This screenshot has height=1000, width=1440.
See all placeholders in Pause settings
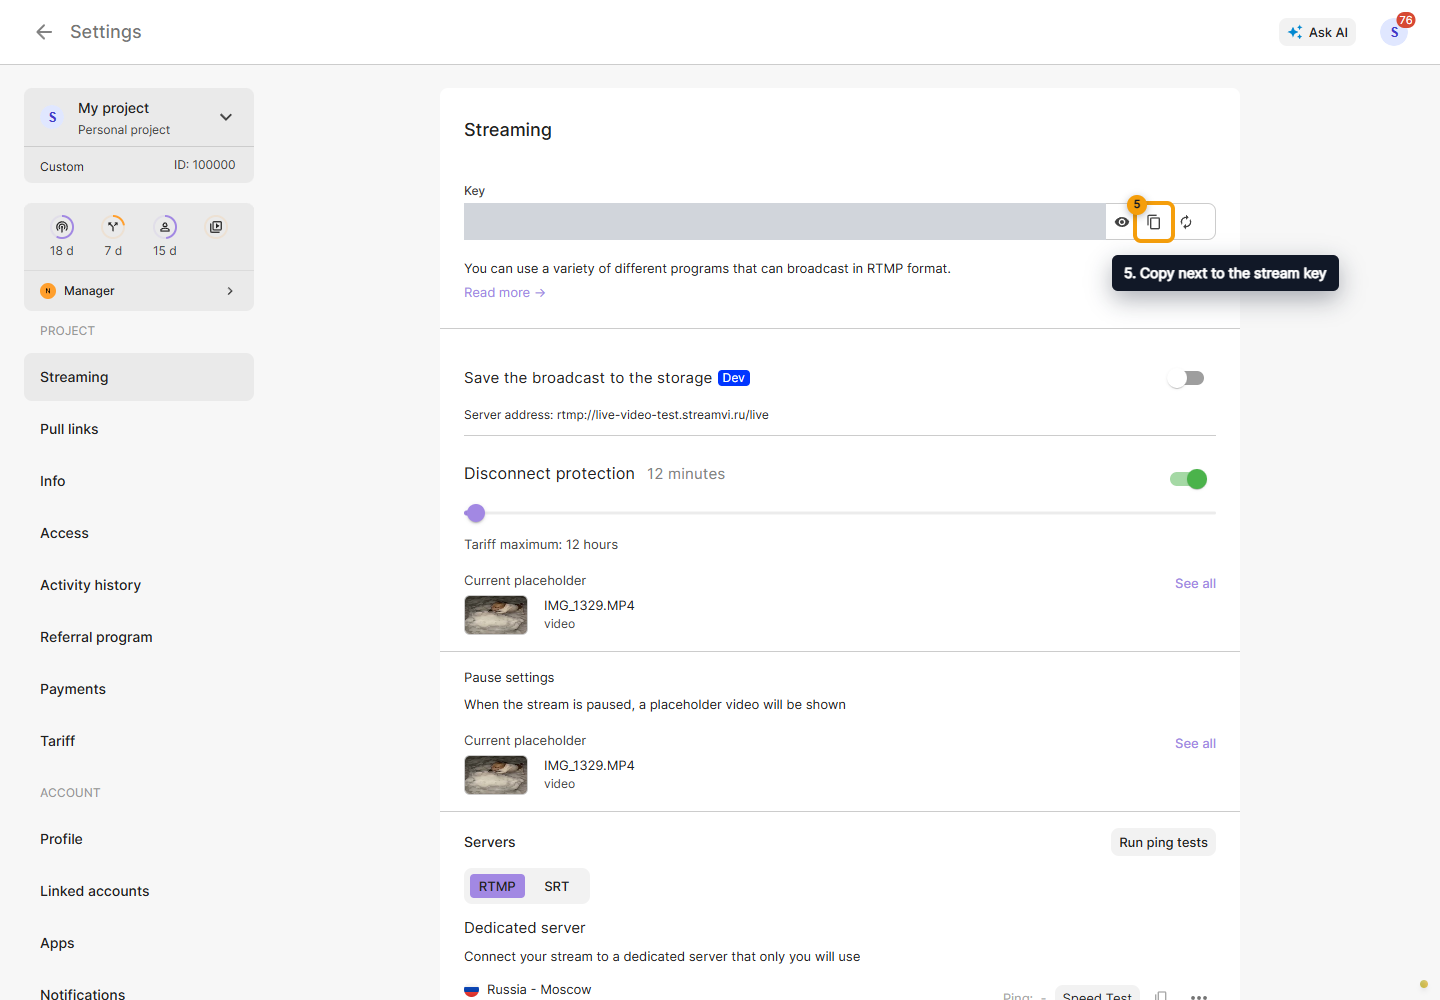point(1195,743)
